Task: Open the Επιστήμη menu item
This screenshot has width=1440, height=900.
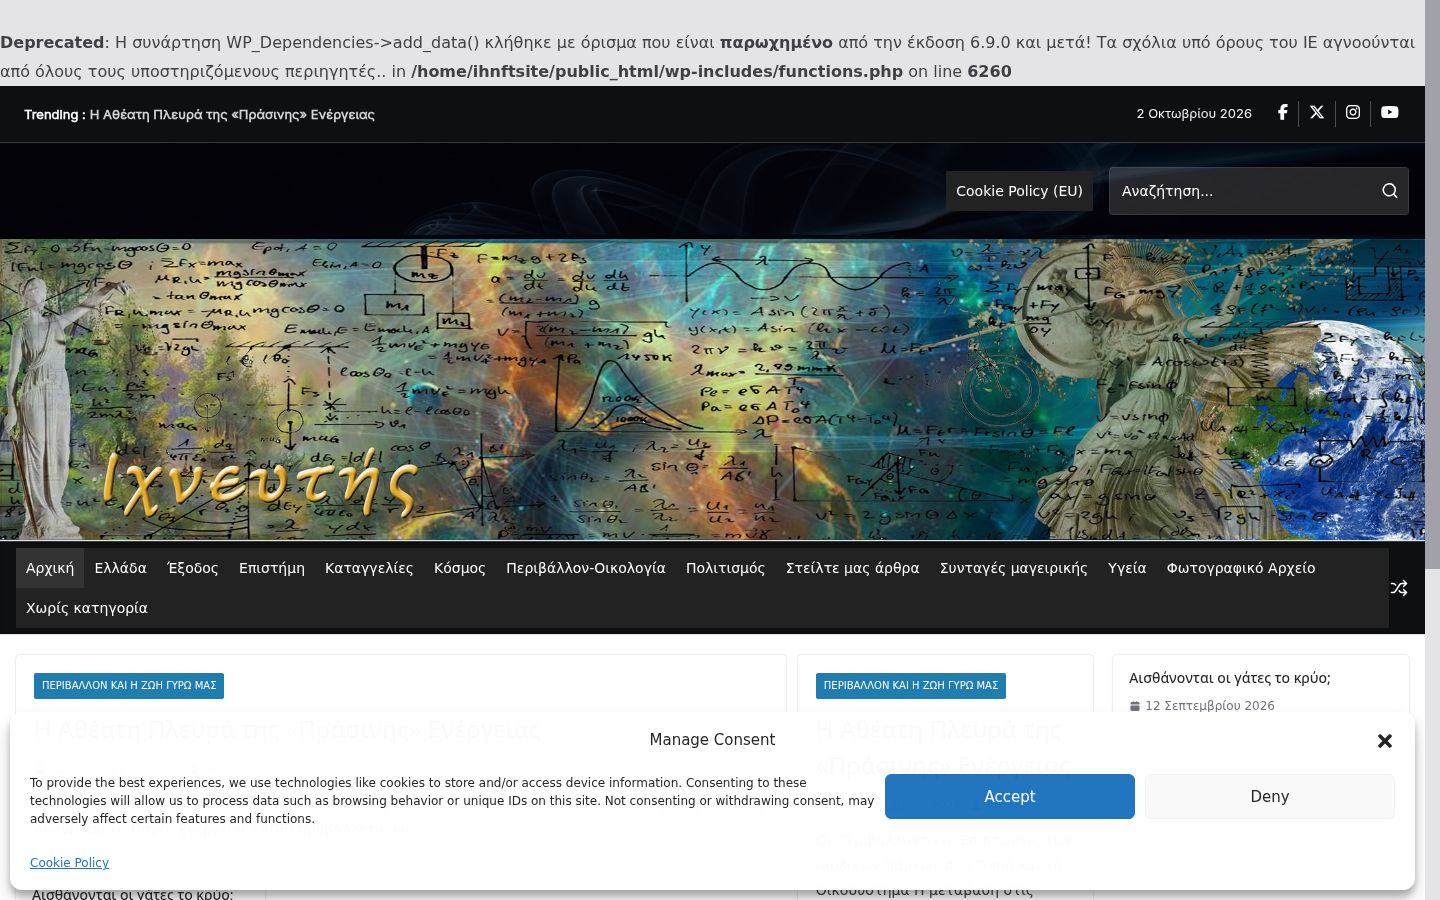Action: coord(272,568)
